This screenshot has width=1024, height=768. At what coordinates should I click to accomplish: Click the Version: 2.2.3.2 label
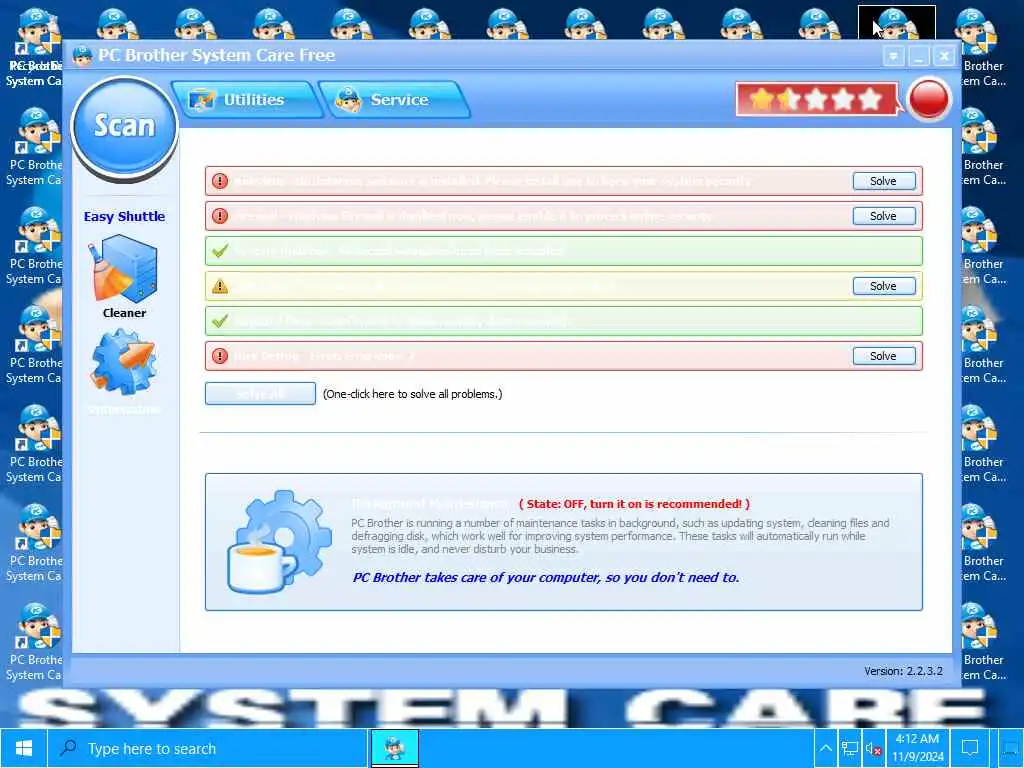pyautogui.click(x=903, y=671)
